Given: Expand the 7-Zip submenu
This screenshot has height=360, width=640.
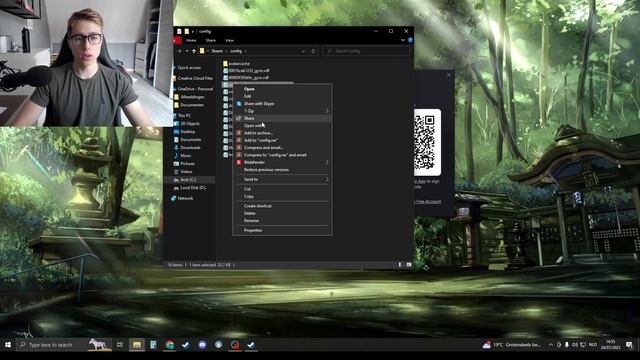Looking at the screenshot, I should [282, 111].
